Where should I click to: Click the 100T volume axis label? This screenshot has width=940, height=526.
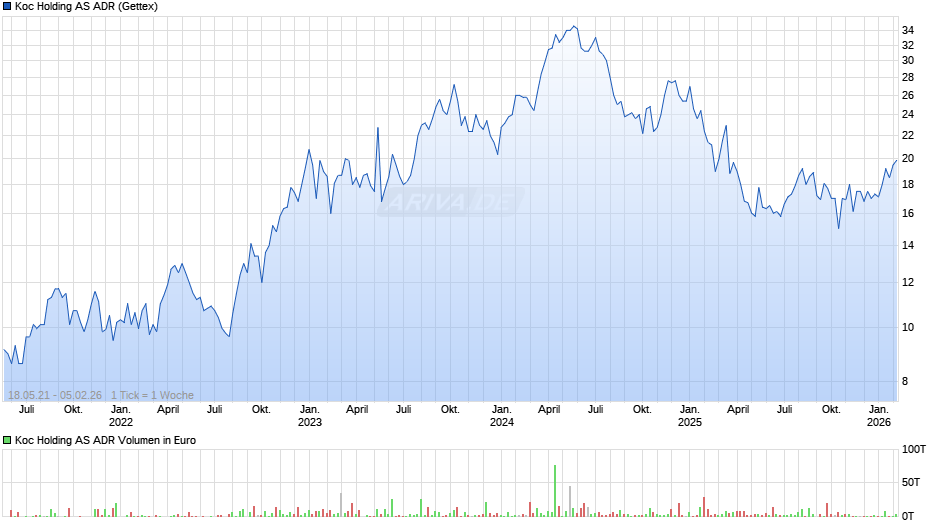[914, 449]
